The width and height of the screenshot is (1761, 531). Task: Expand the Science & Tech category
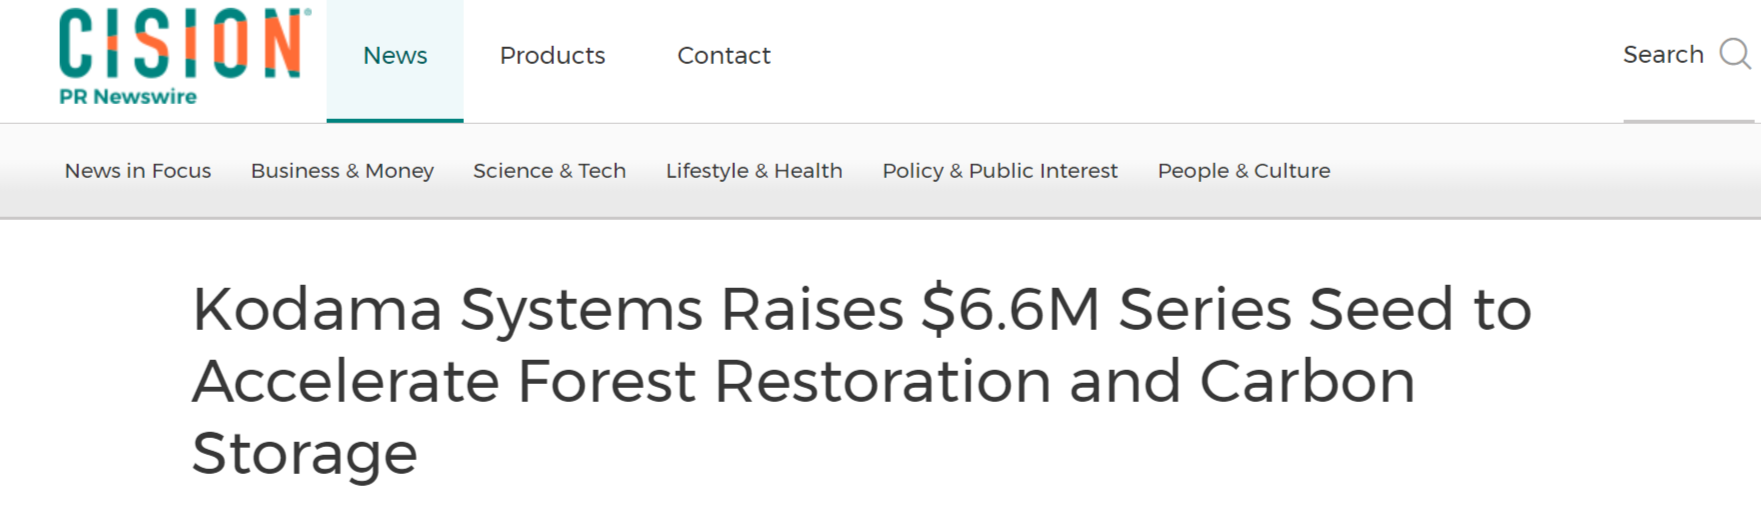click(549, 171)
